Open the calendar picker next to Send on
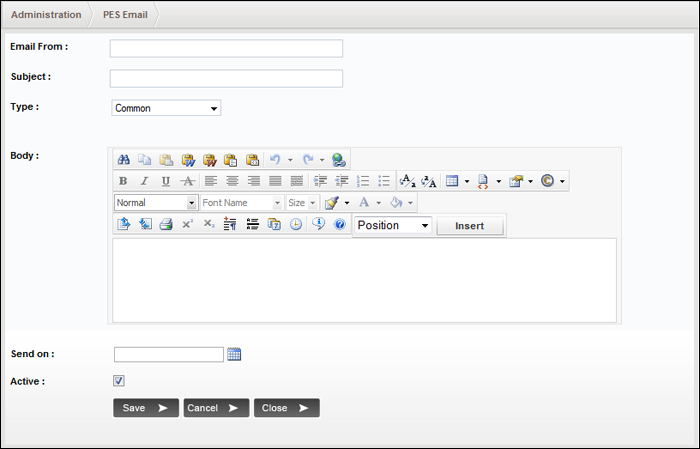Image resolution: width=700 pixels, height=449 pixels. coord(234,354)
